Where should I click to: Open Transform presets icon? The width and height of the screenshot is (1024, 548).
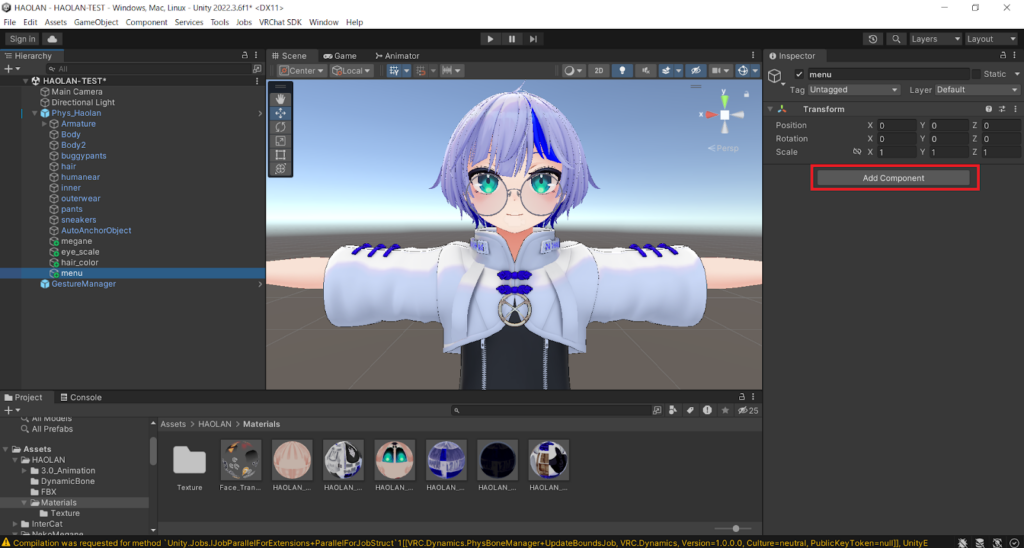[1002, 109]
